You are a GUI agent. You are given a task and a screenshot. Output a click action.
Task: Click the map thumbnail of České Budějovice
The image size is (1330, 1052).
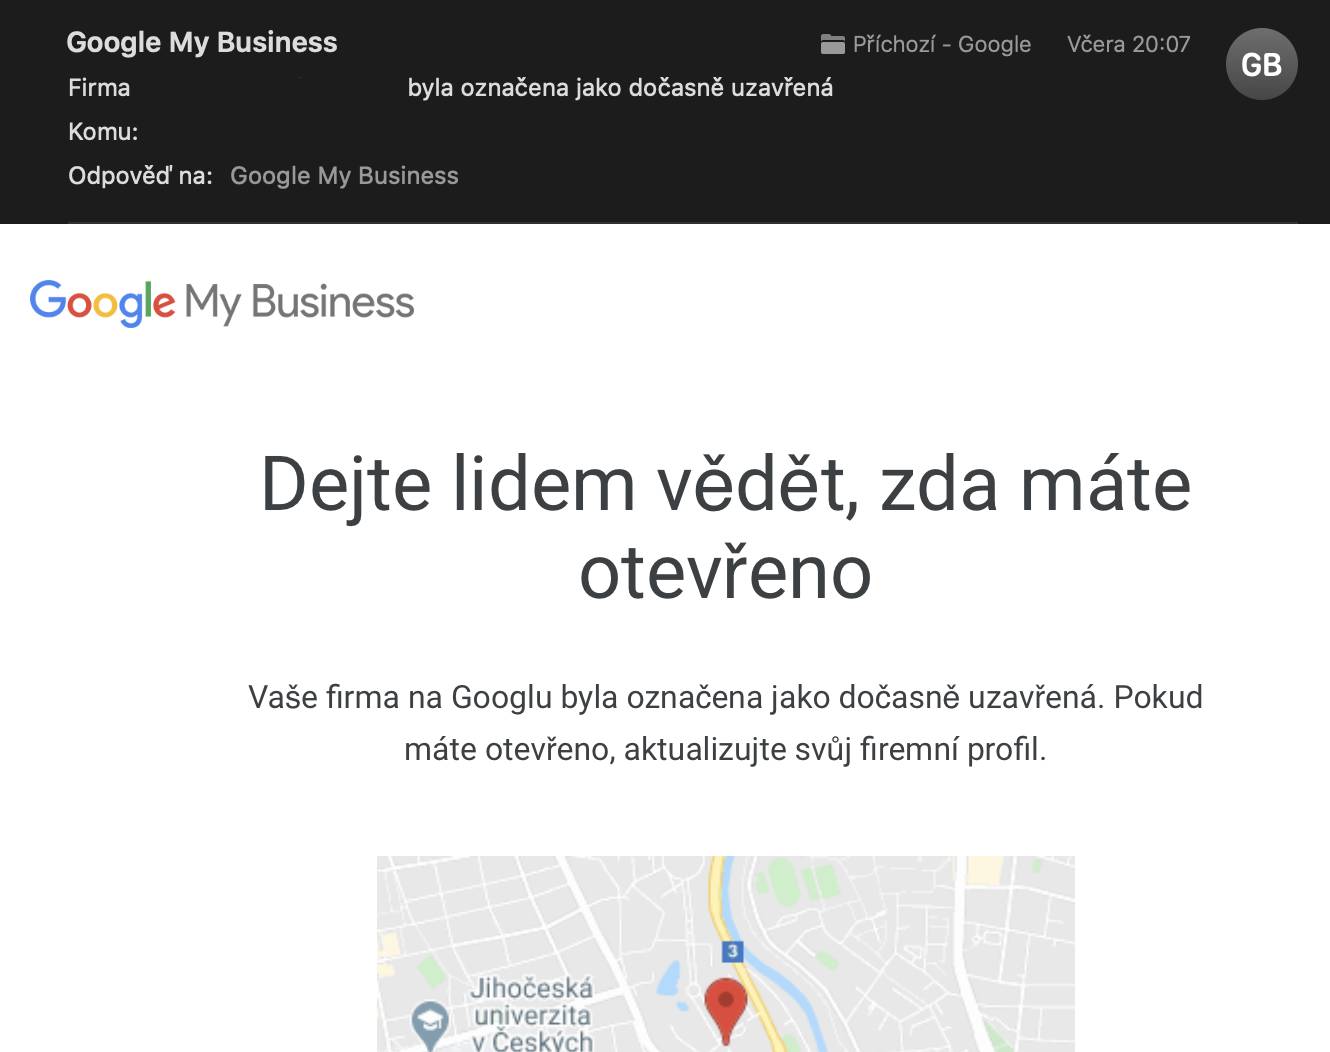click(x=726, y=953)
